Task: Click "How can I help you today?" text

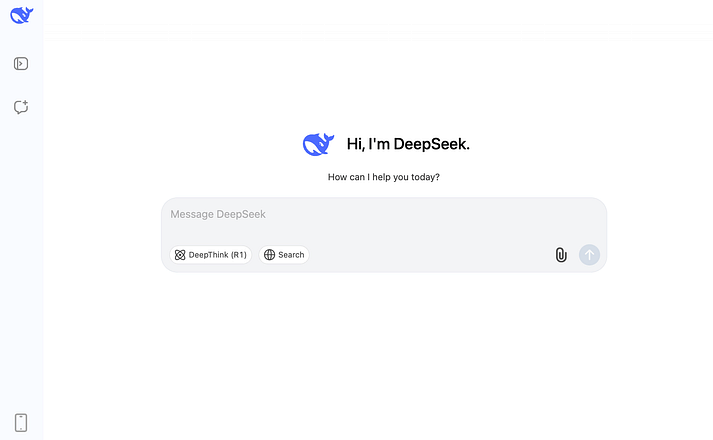Action: 384,177
